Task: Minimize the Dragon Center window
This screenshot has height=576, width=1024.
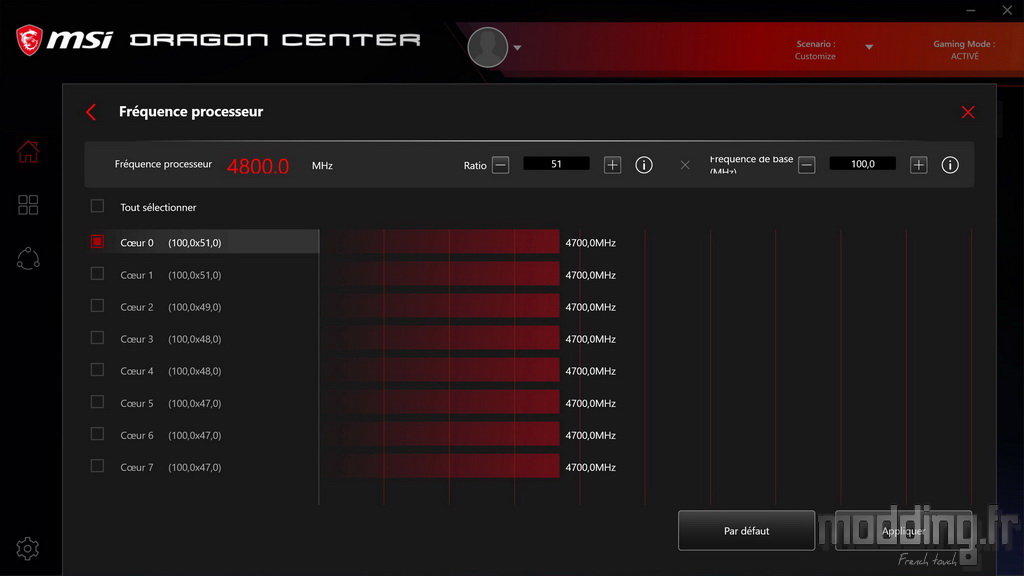Action: (x=971, y=10)
